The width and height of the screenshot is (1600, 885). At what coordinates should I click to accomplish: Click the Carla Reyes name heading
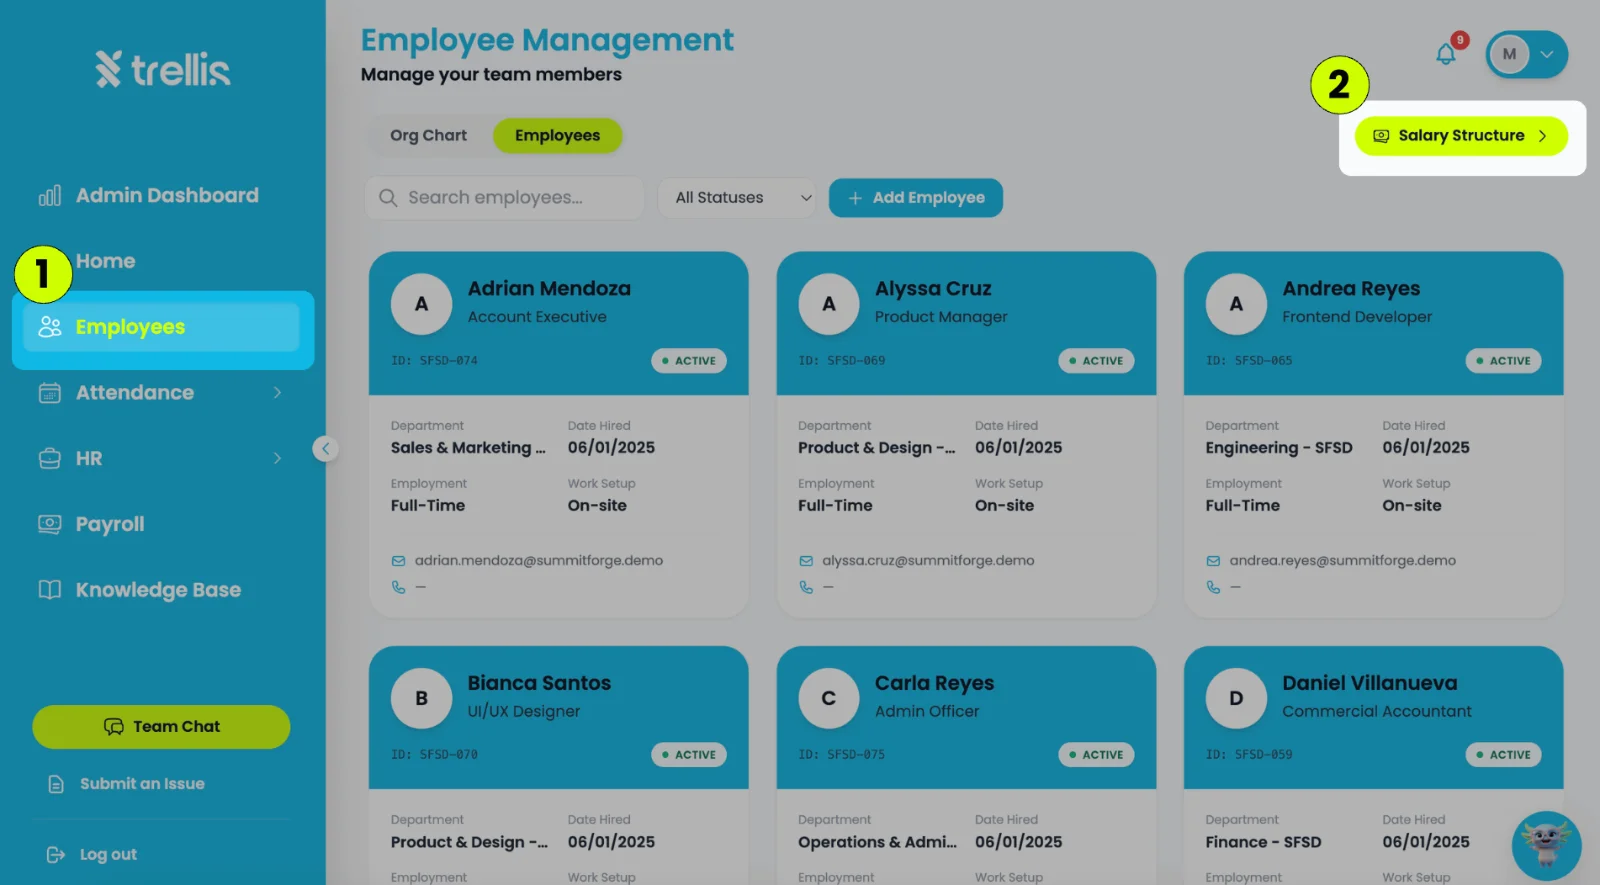[x=934, y=684]
